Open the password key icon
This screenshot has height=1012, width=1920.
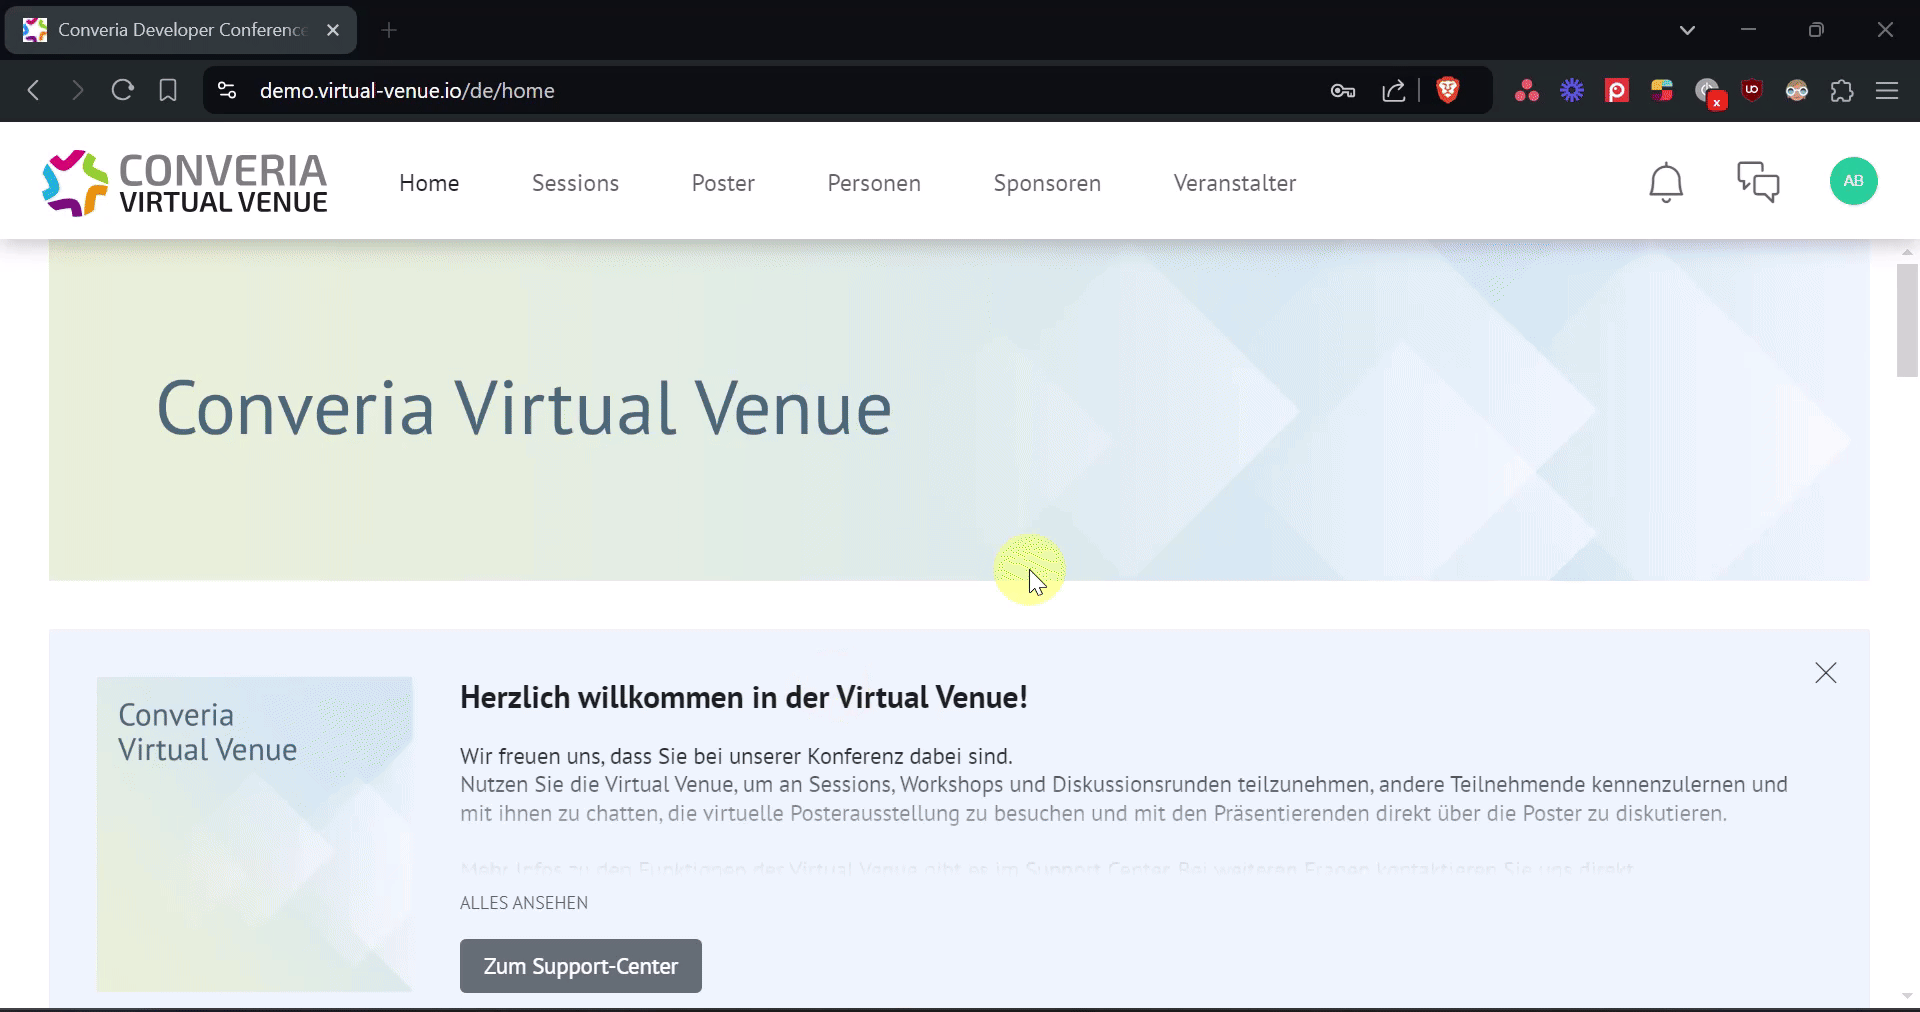1342,91
